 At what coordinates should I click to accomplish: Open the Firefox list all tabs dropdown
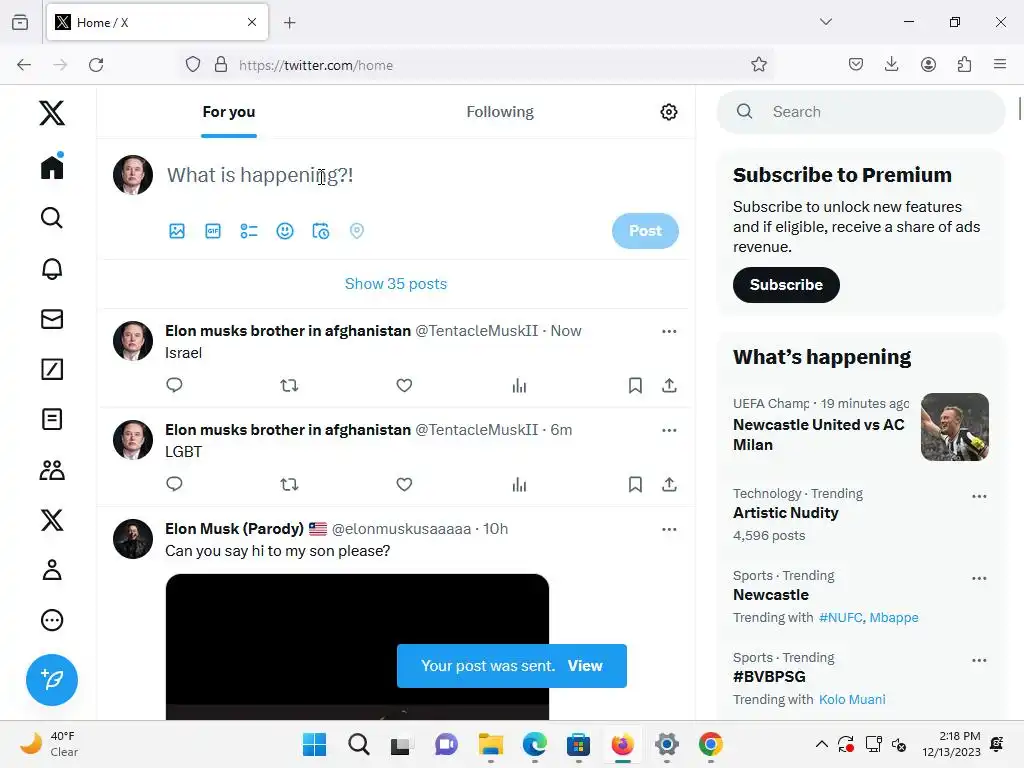point(825,22)
